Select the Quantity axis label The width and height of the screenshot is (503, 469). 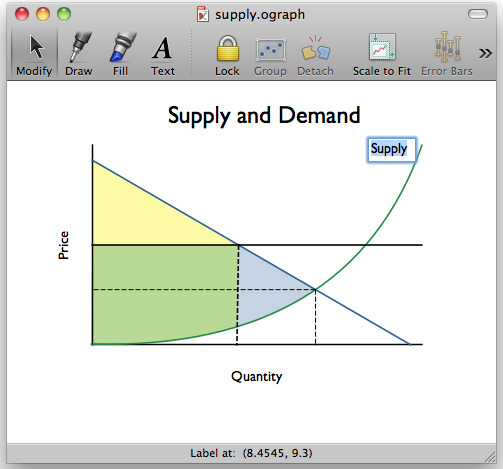tap(257, 377)
